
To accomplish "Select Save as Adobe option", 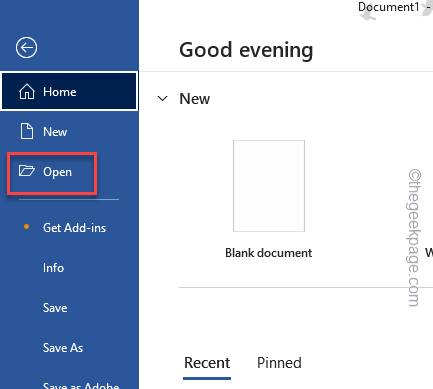I will 81,386.
